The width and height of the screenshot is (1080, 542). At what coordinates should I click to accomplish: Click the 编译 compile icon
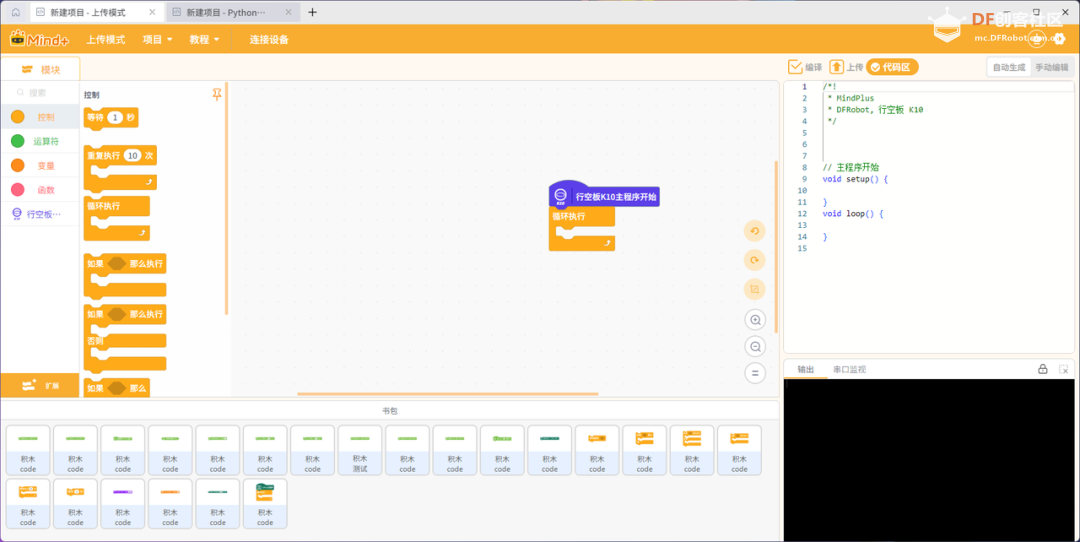795,67
